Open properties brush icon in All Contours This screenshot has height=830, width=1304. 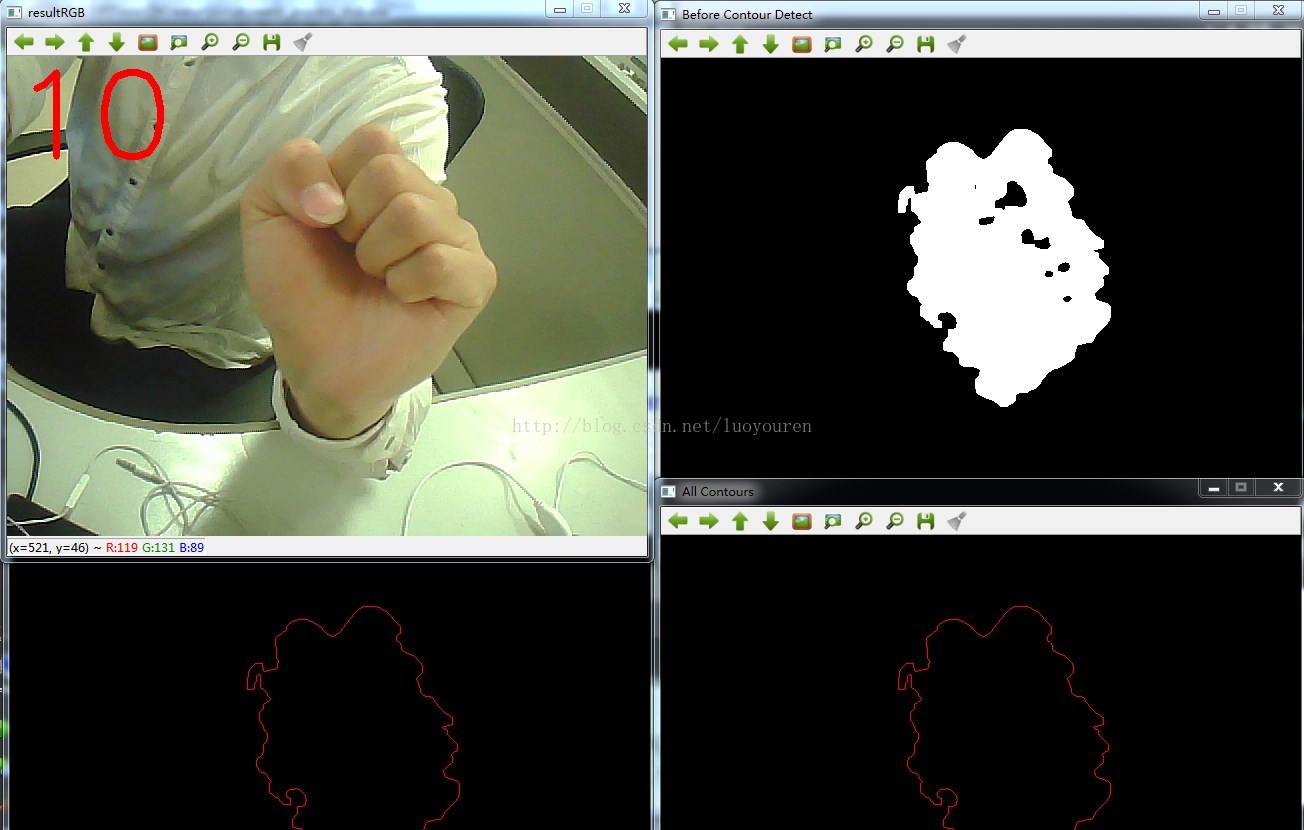pos(957,521)
